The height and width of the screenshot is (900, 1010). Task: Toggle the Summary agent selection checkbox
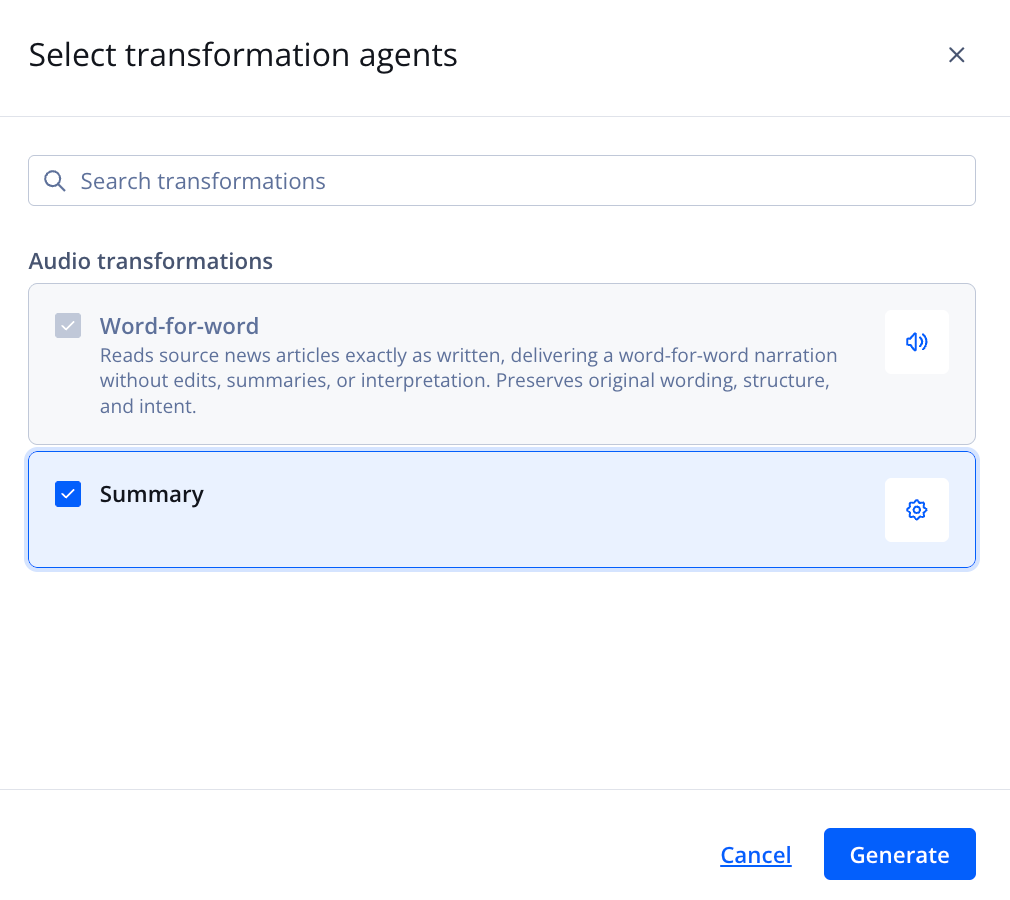pos(68,493)
